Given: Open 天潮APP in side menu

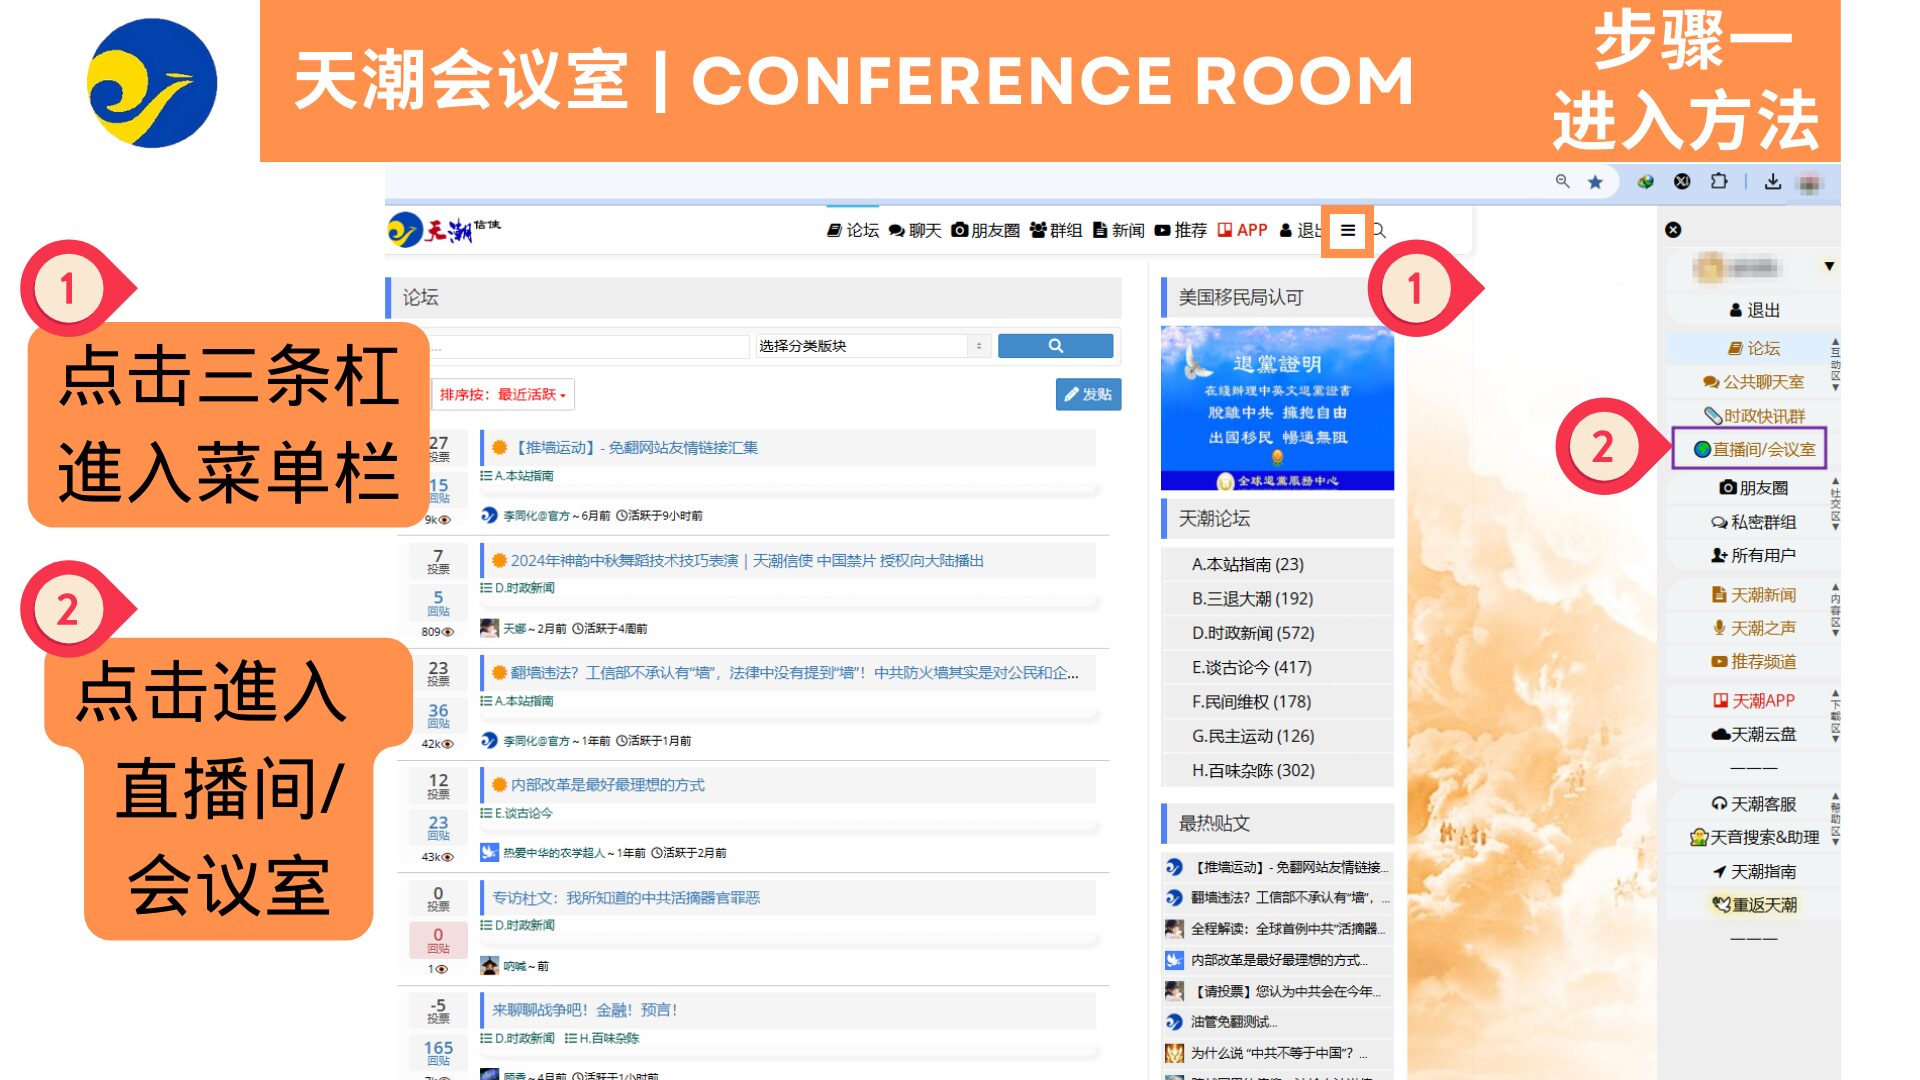Looking at the screenshot, I should coord(1754,701).
